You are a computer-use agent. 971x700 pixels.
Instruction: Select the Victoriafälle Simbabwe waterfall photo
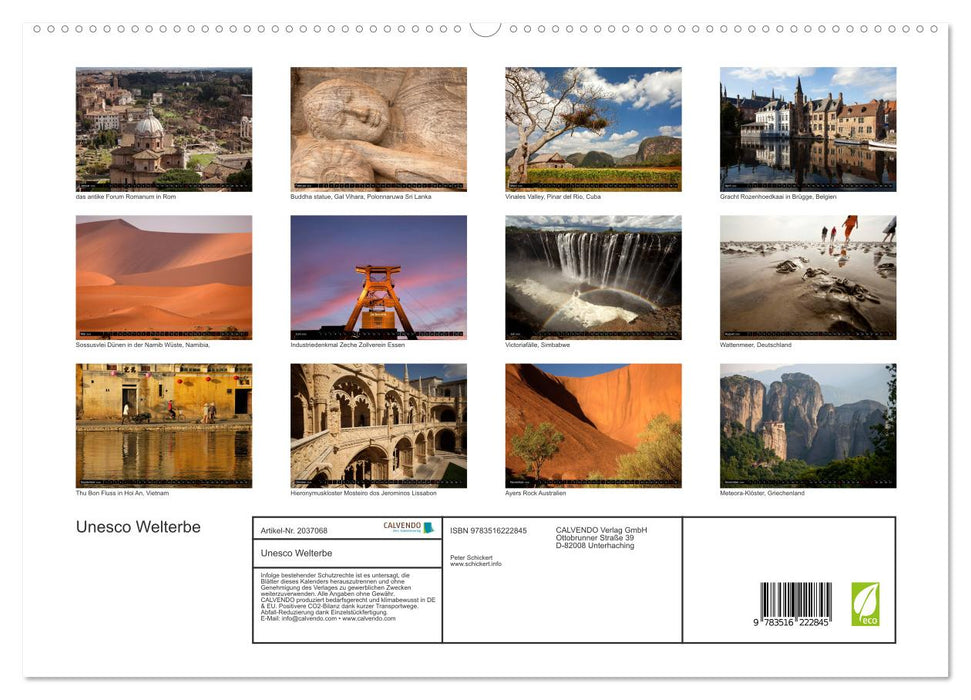(x=592, y=276)
